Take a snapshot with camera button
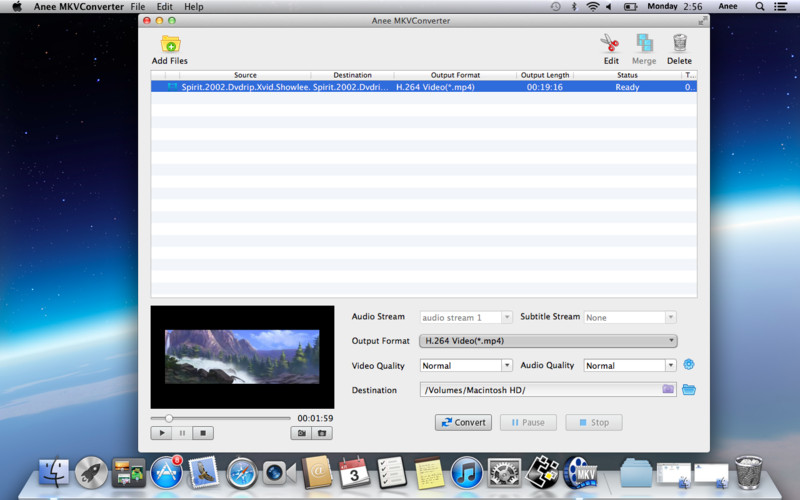Image resolution: width=800 pixels, height=500 pixels. (x=301, y=433)
